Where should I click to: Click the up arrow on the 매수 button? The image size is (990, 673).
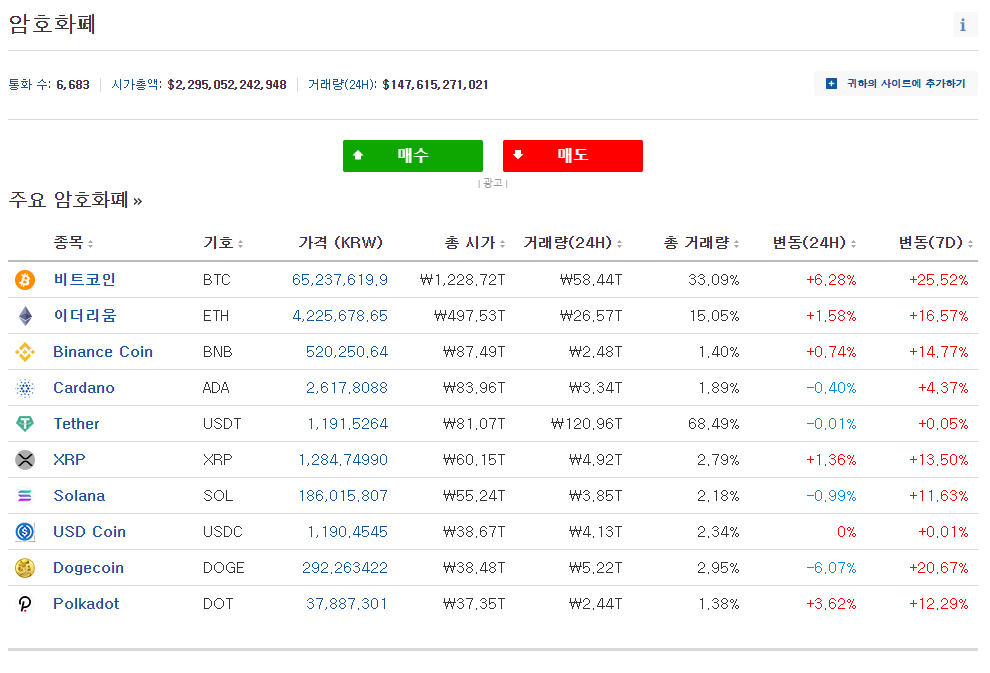[358, 155]
